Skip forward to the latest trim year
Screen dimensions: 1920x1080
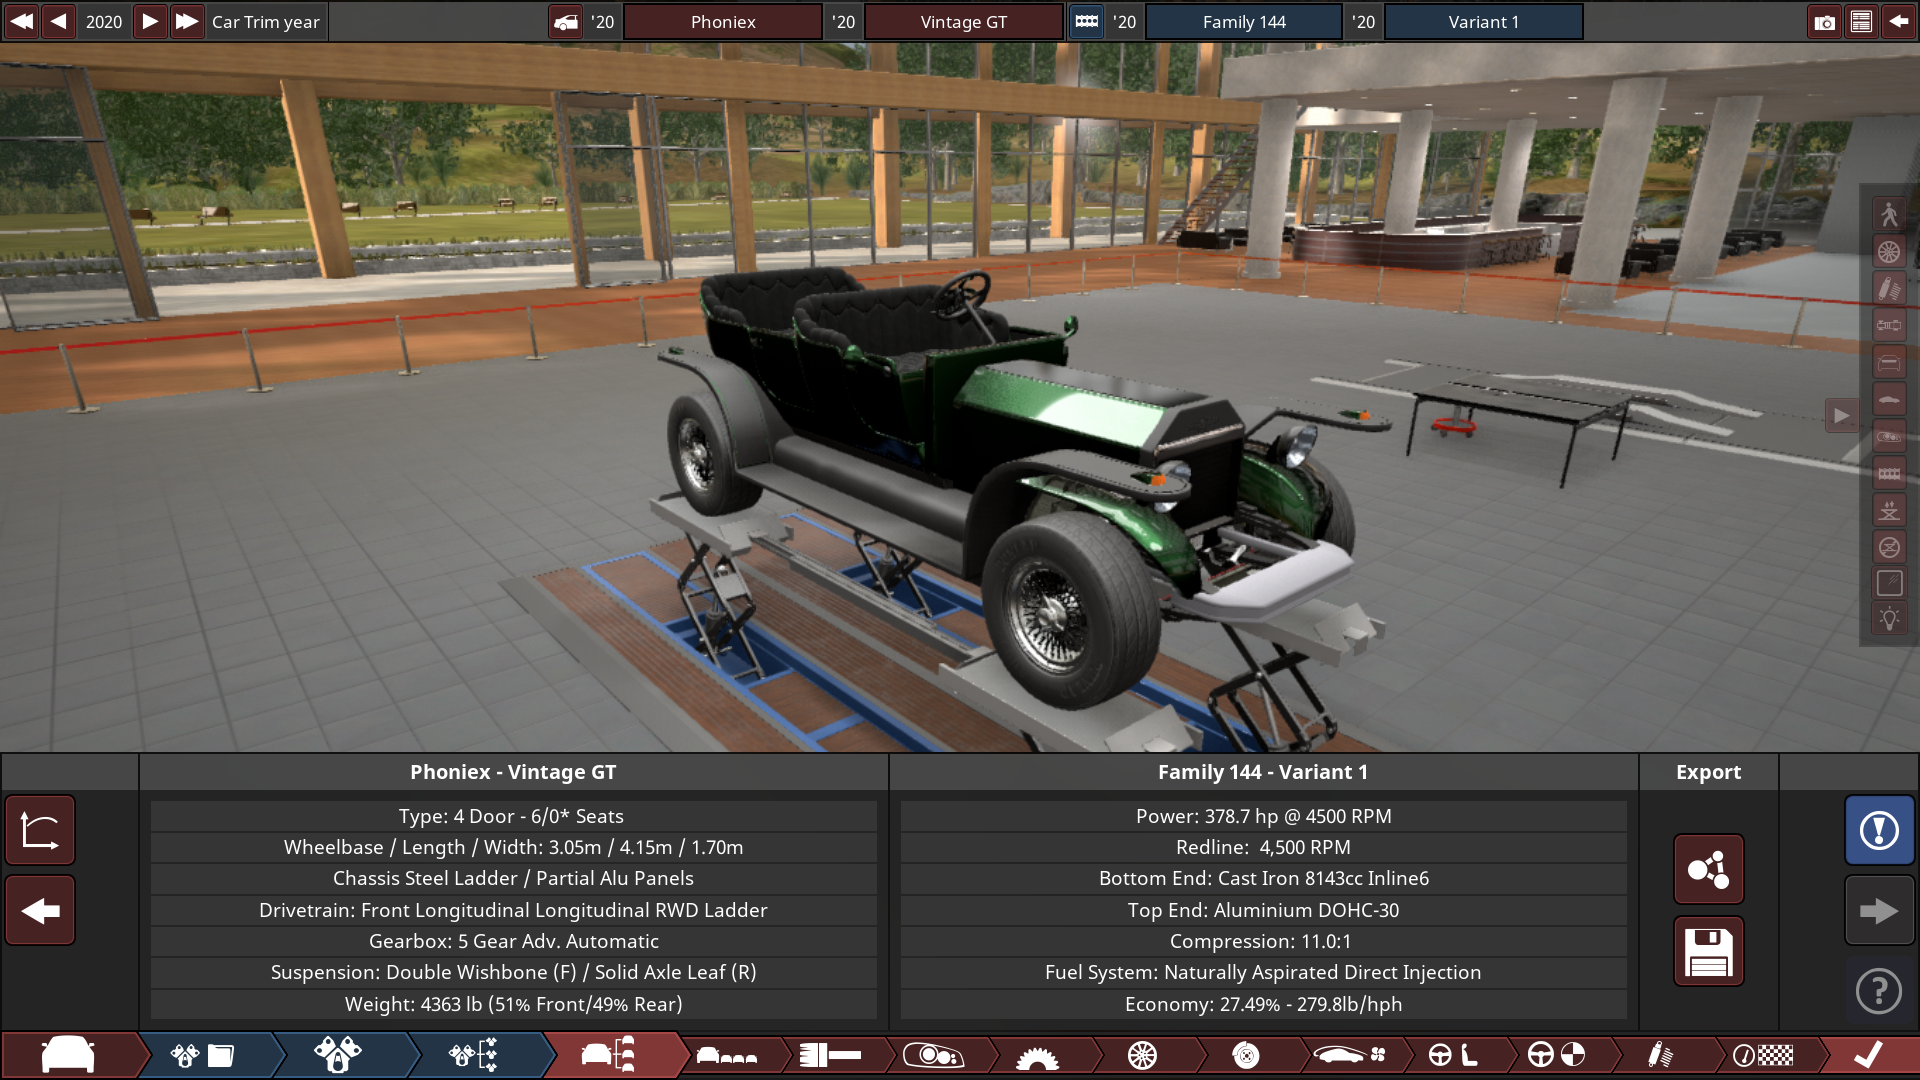pyautogui.click(x=187, y=21)
